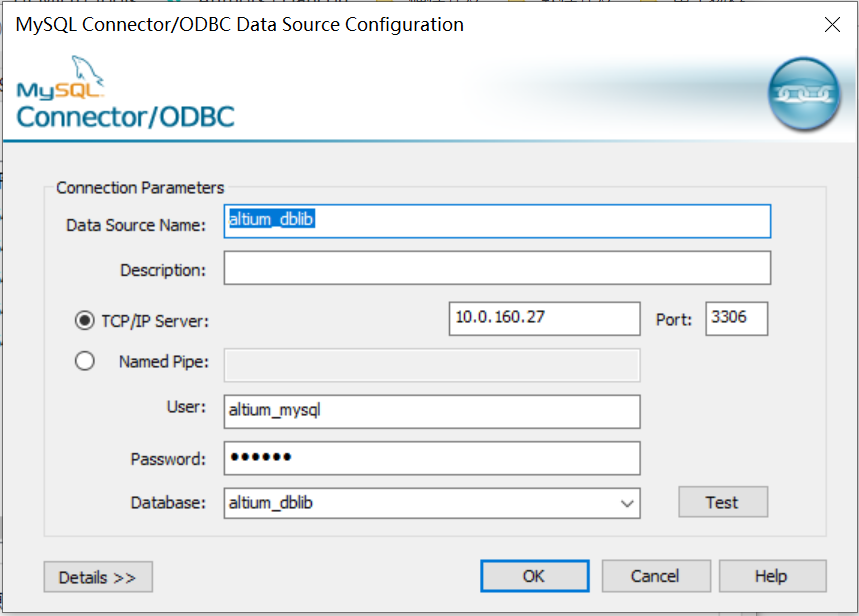859x616 pixels.
Task: Confirm with the OK button
Action: point(535,576)
